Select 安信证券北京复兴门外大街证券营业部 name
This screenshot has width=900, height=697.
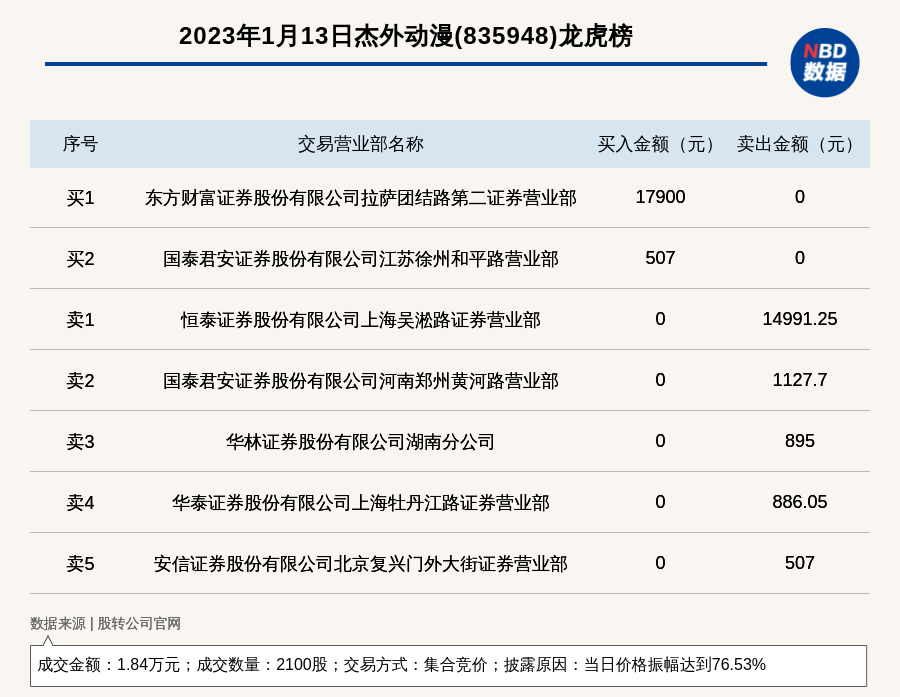tap(360, 564)
